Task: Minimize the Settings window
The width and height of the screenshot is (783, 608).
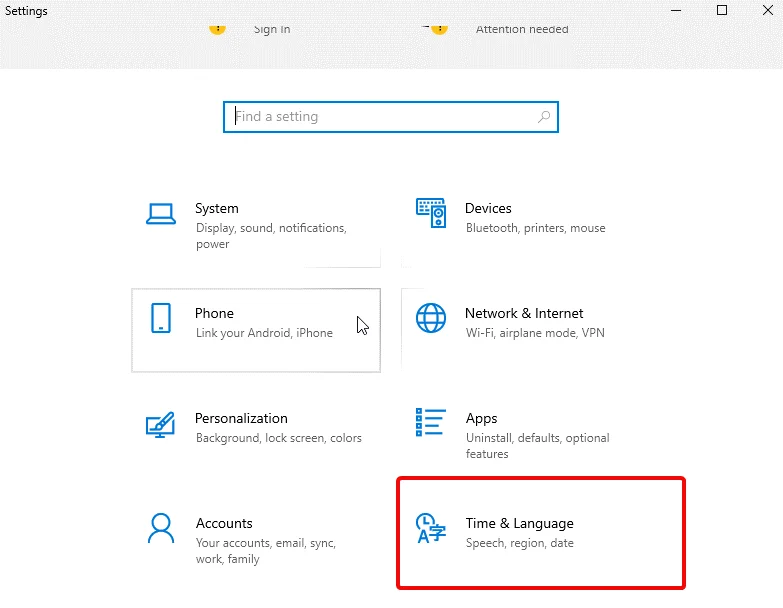Action: pos(676,10)
